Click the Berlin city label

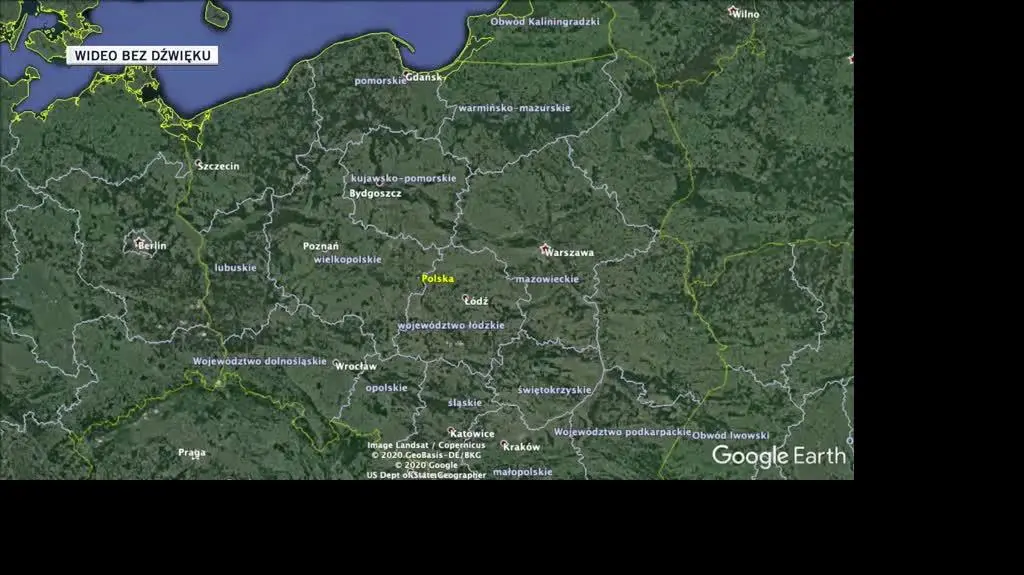[x=153, y=246]
